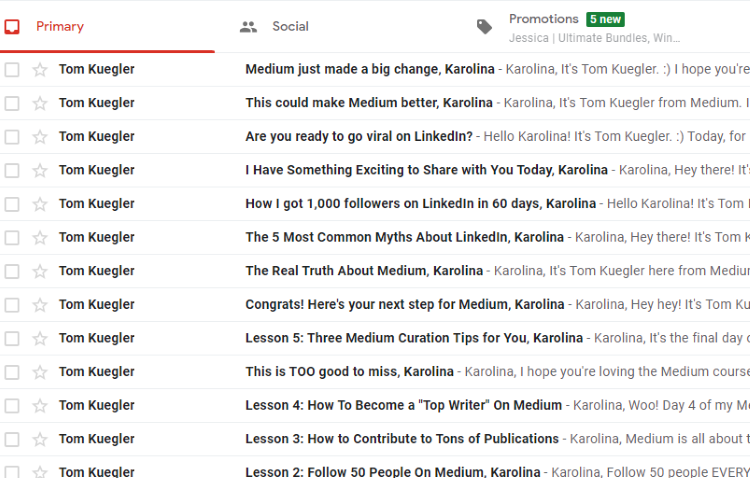The width and height of the screenshot is (750, 478).
Task: Click the Social people icon
Action: pyautogui.click(x=248, y=27)
